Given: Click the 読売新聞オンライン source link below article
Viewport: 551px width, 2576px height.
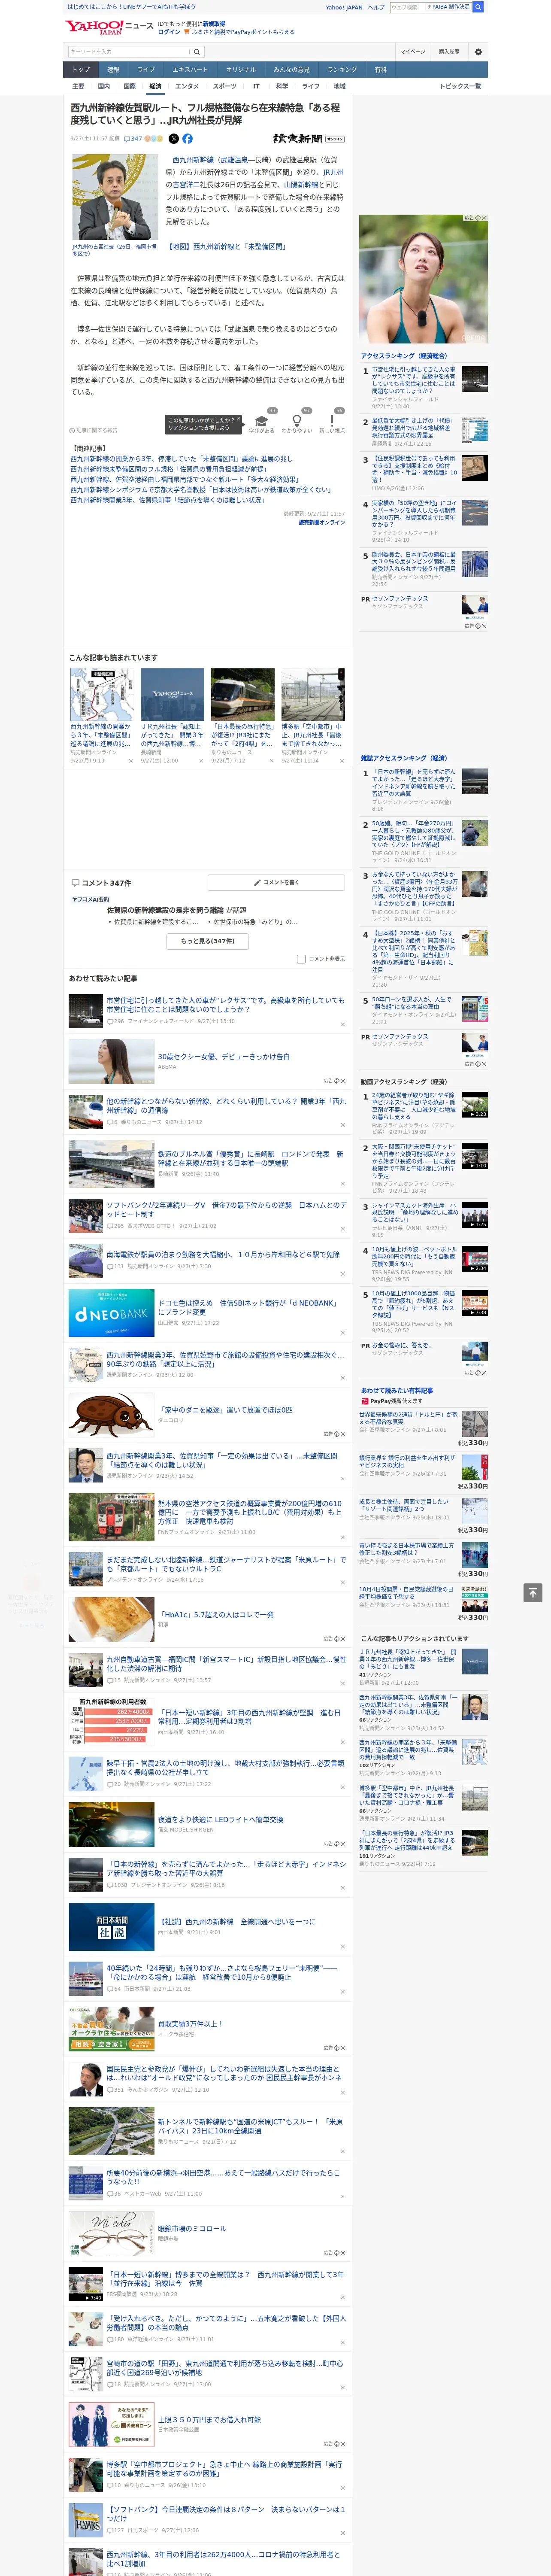Looking at the screenshot, I should tap(321, 522).
